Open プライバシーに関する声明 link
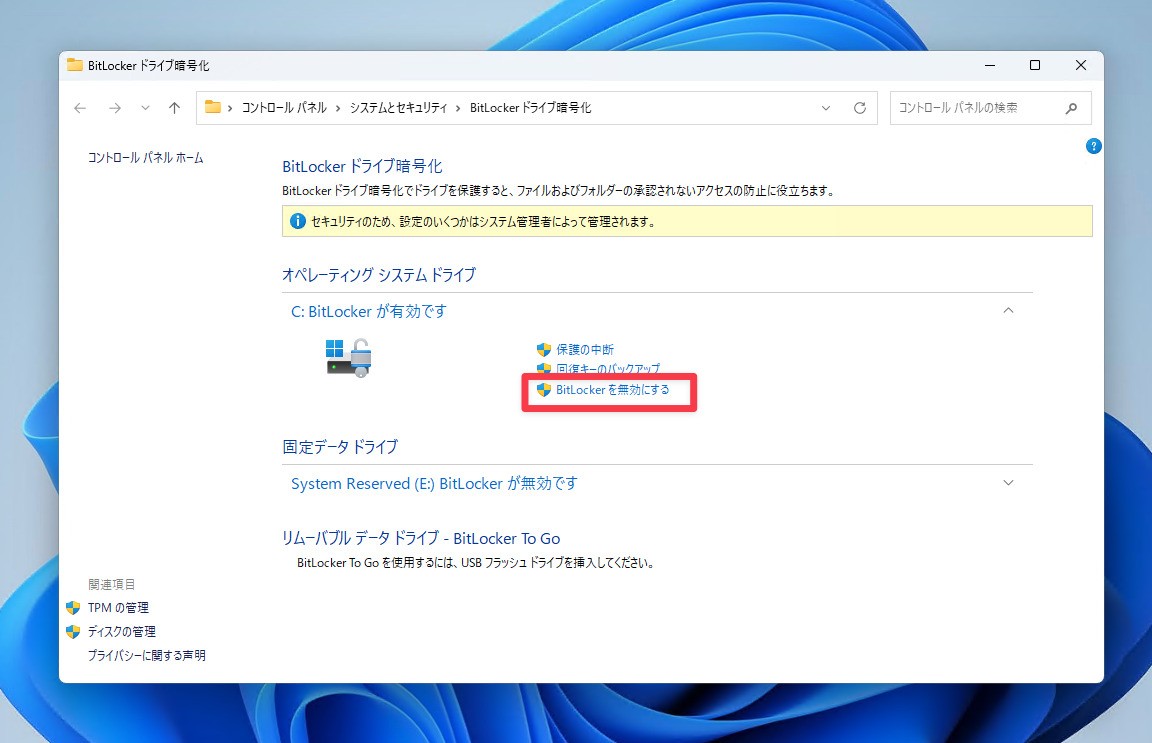1152x743 pixels. coord(147,655)
